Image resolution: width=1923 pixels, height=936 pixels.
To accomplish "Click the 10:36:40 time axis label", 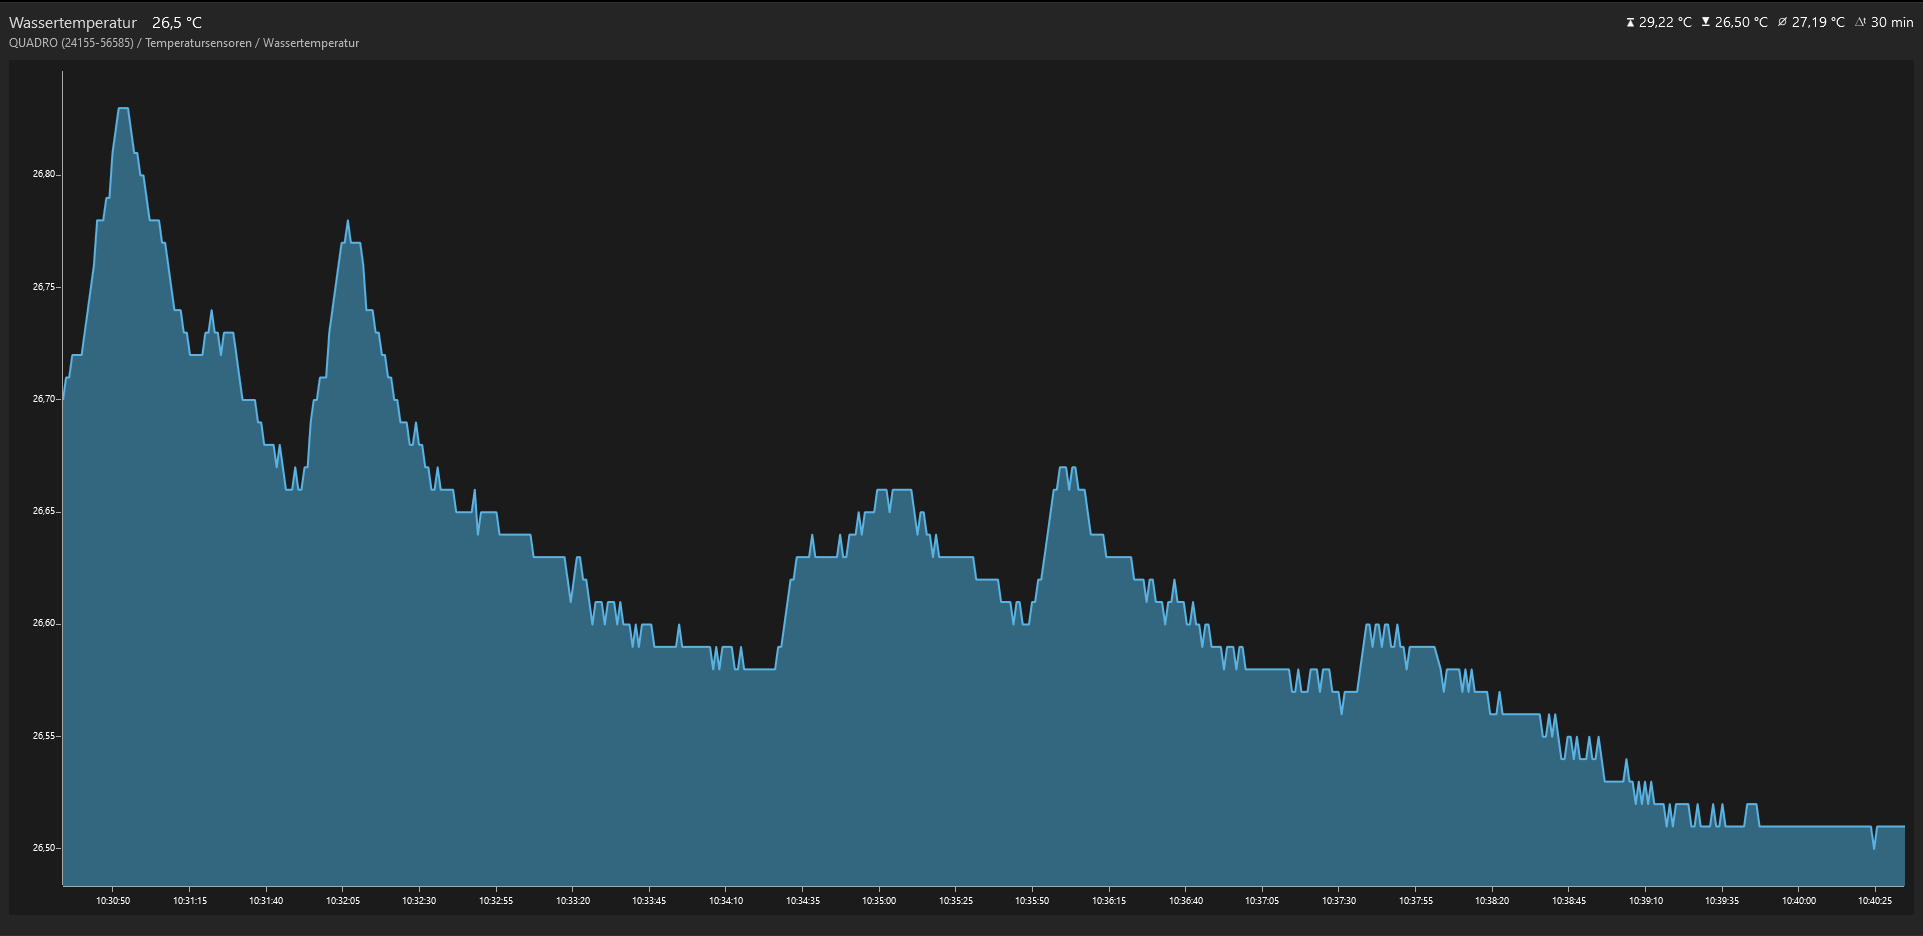I will pyautogui.click(x=1186, y=901).
